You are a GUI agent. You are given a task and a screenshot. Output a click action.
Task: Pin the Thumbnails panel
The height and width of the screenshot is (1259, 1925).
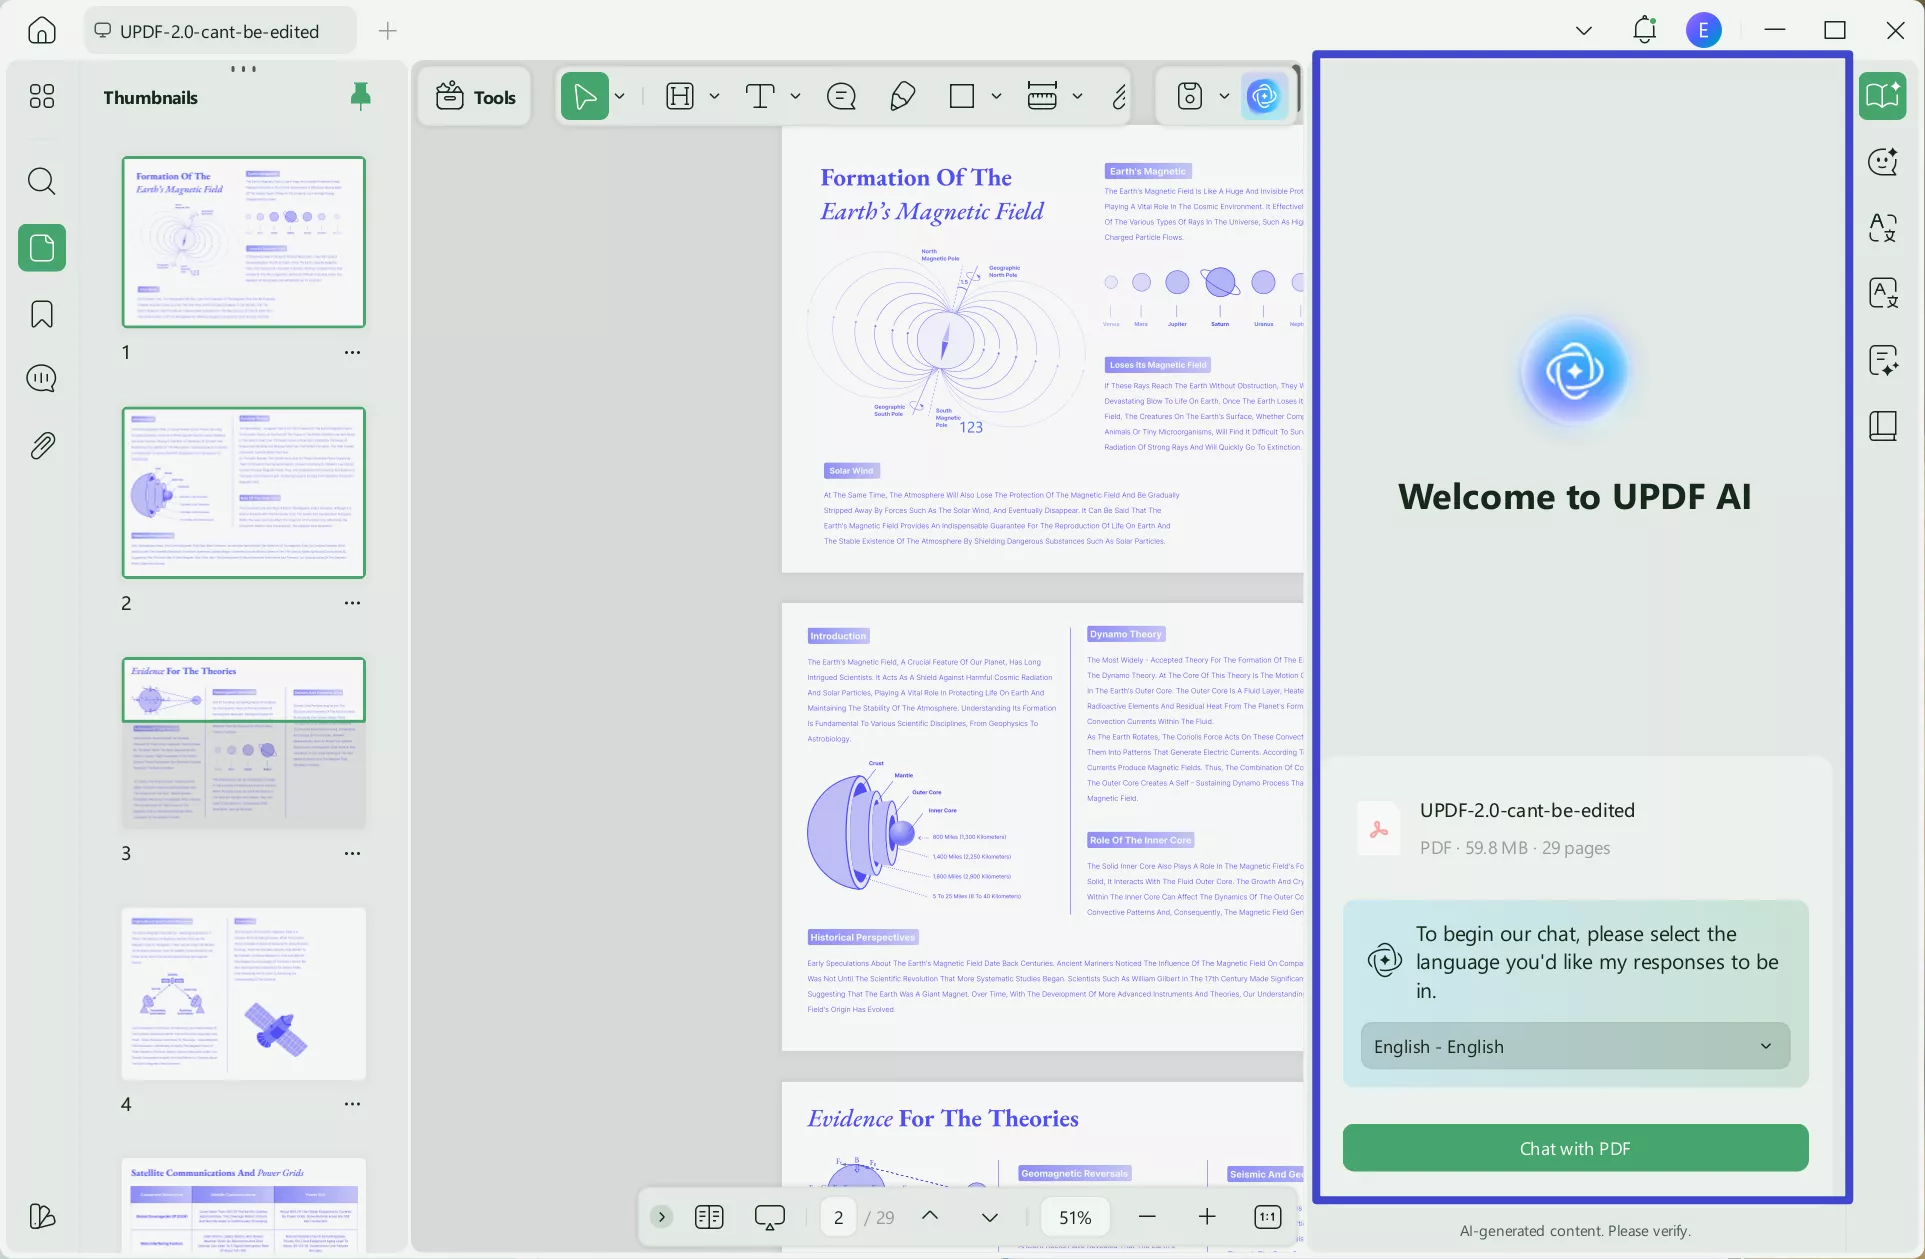point(360,96)
